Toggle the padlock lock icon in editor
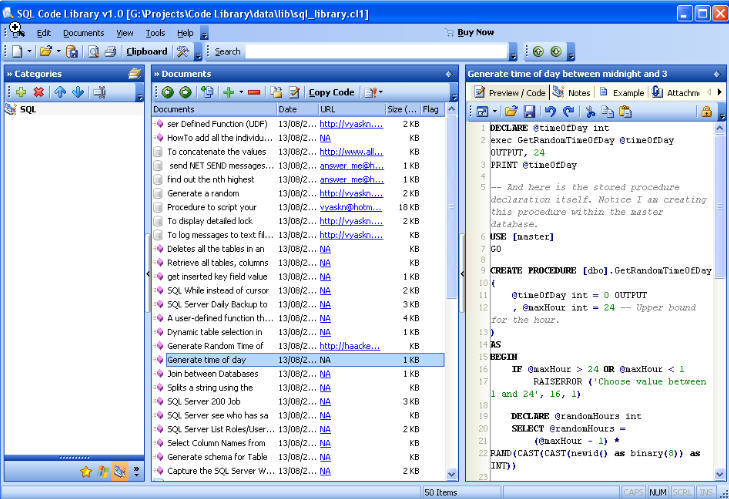The image size is (729, 499). [x=706, y=112]
